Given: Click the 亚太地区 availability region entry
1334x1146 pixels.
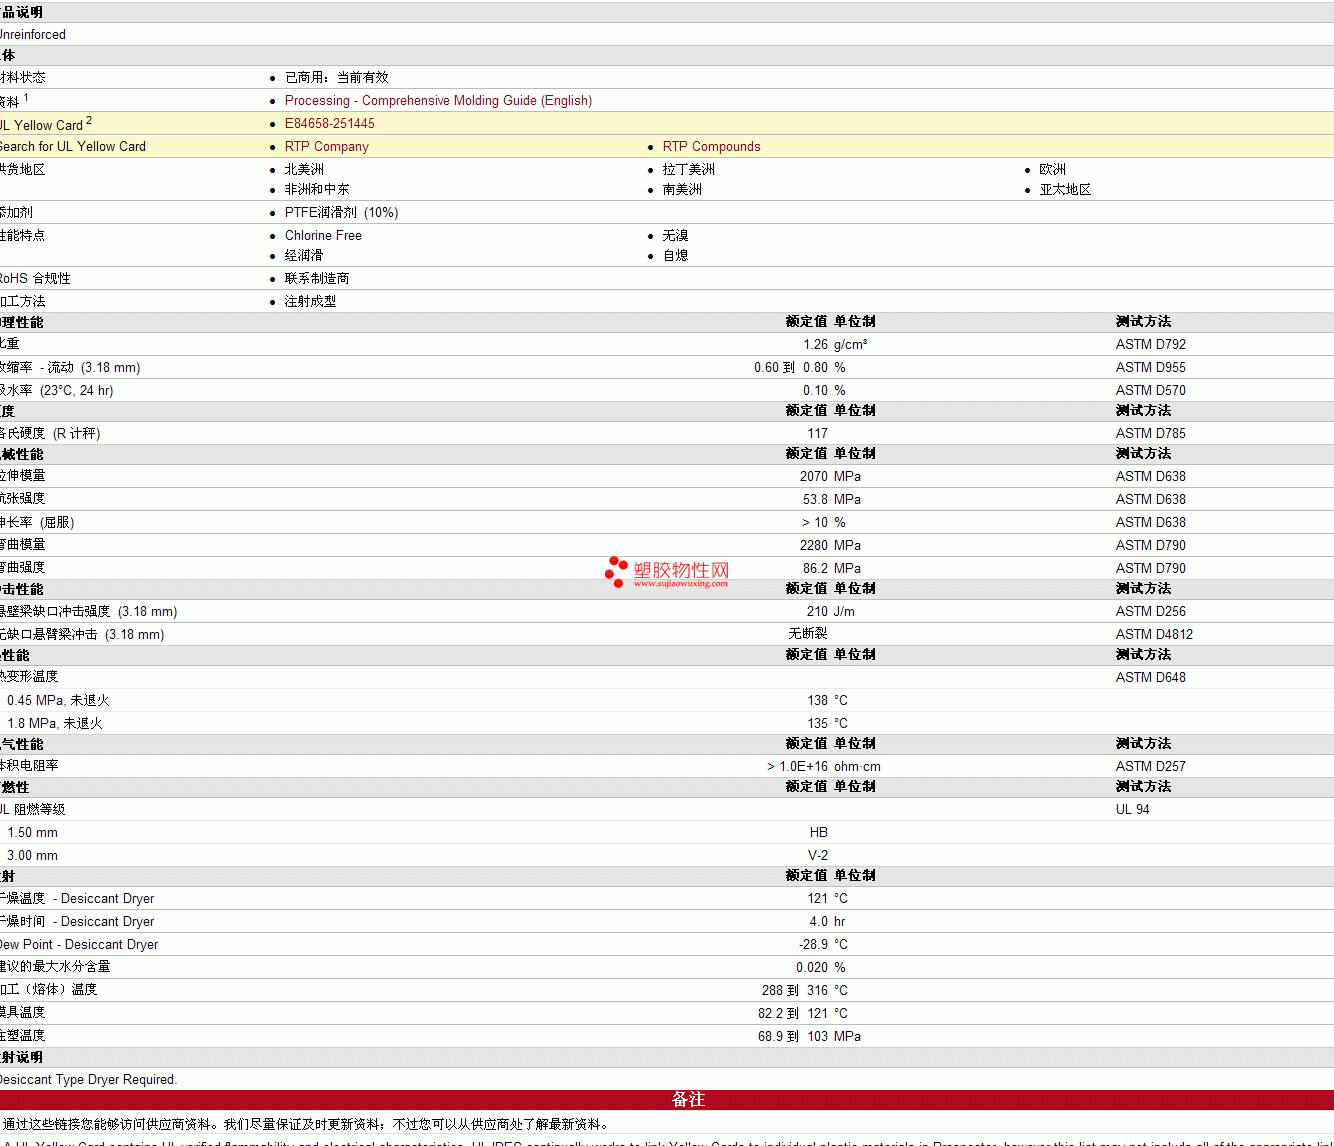Looking at the screenshot, I should coord(1065,190).
